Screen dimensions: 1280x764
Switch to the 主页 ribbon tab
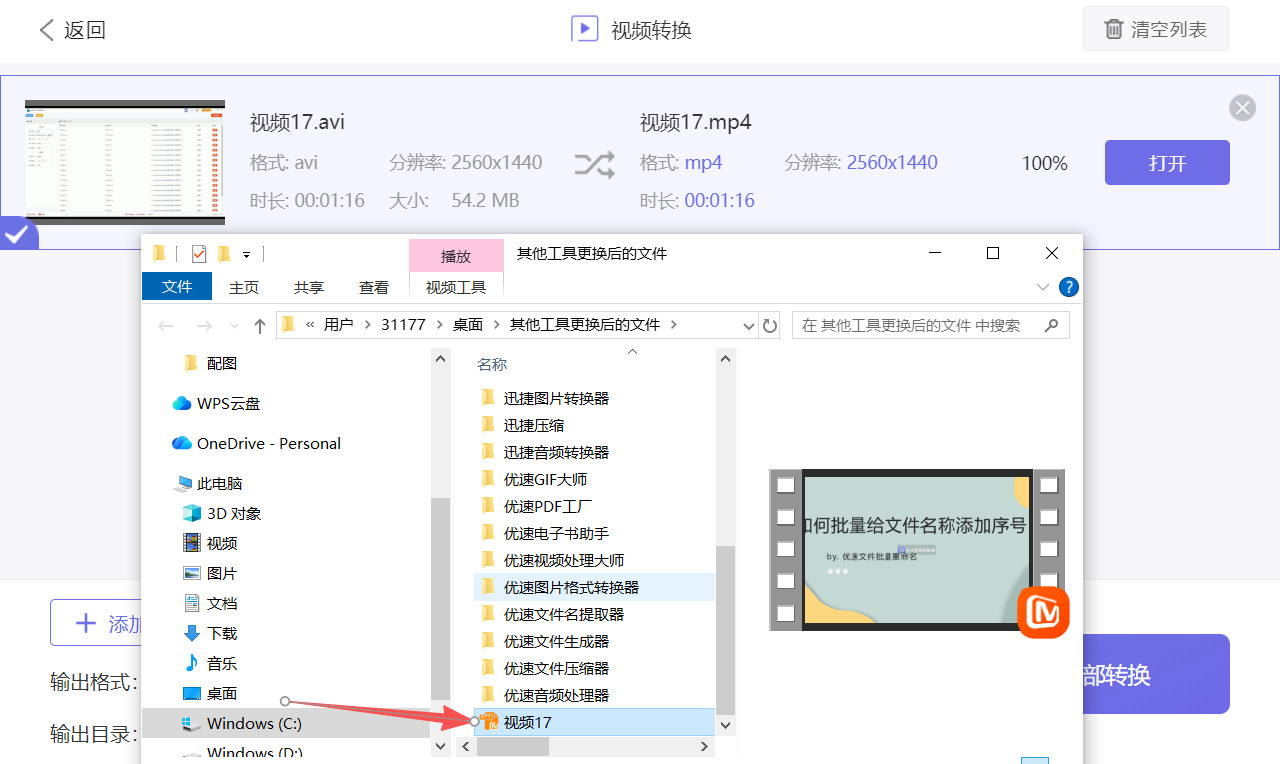(244, 287)
